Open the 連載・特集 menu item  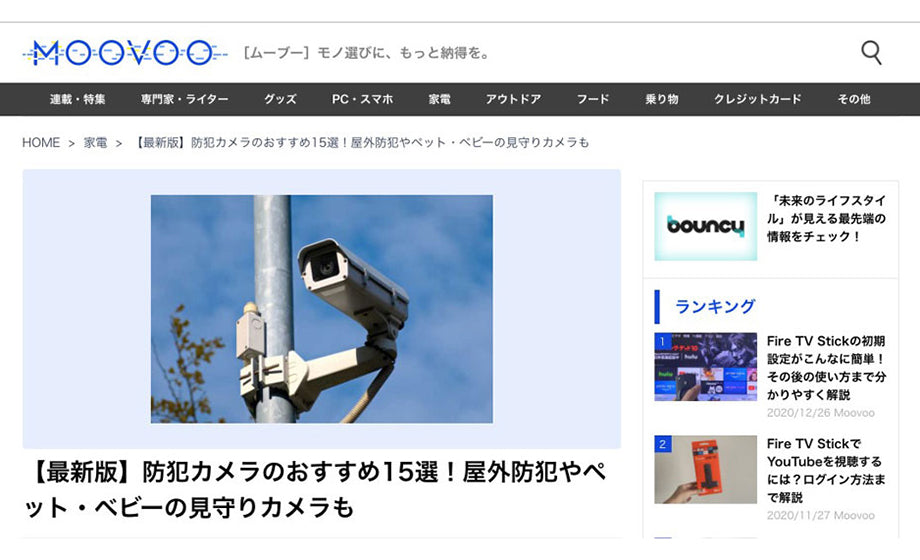[77, 99]
